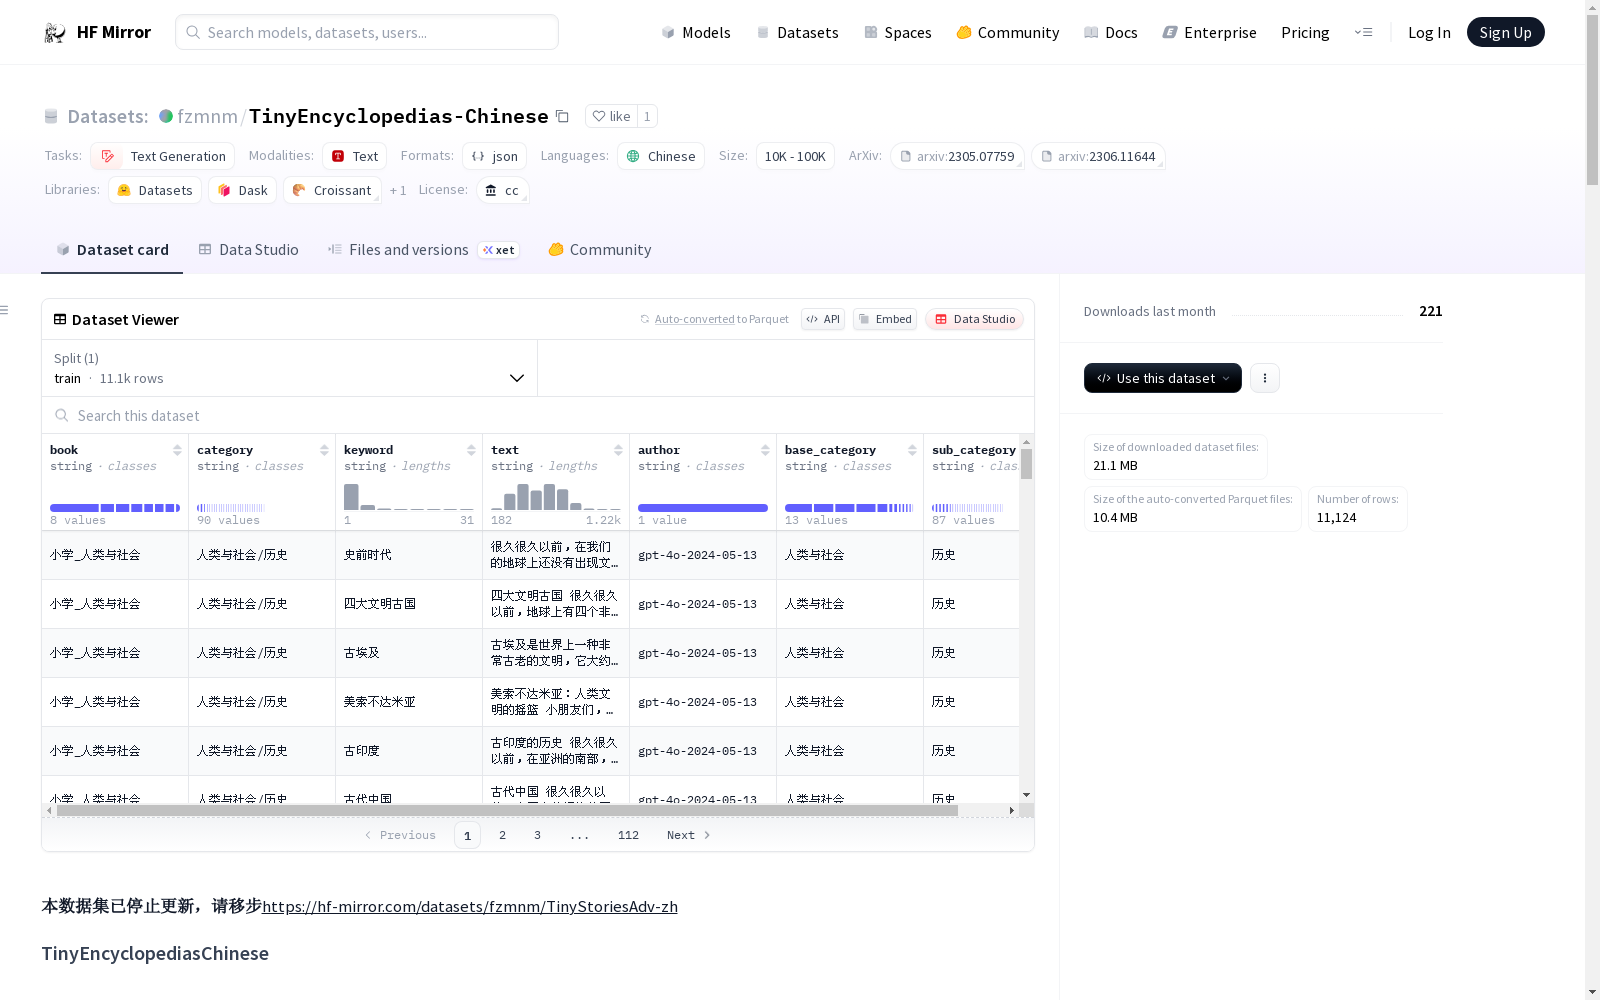Click the viewer vertical scrollbar thumb
Screen dimensions: 1600x1000
pos(1026,464)
